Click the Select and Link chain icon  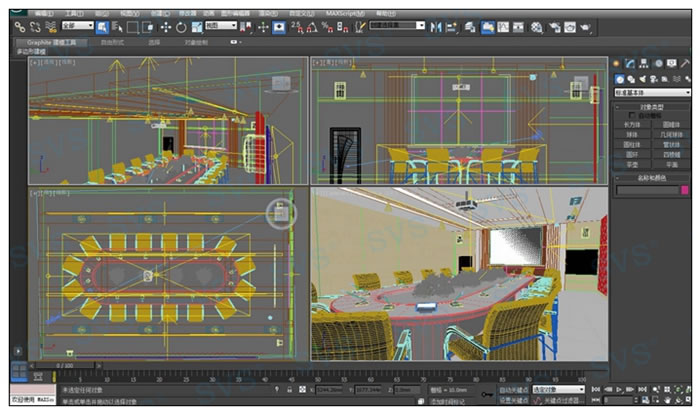tap(19, 26)
